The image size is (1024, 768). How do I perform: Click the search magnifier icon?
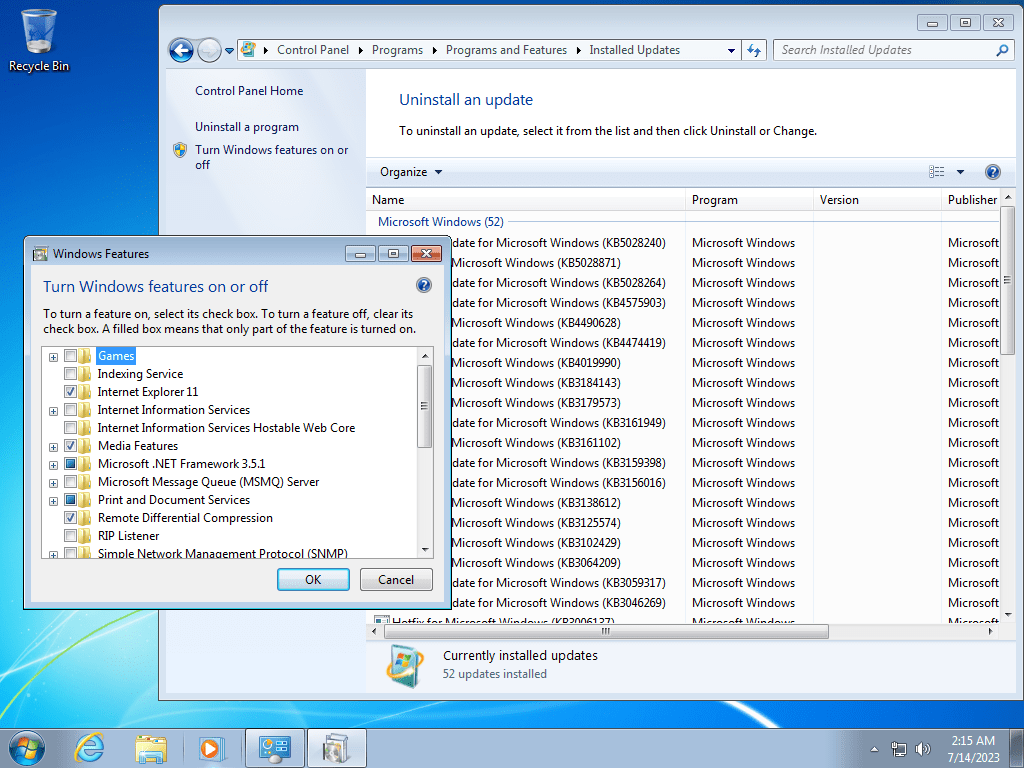tap(1002, 50)
